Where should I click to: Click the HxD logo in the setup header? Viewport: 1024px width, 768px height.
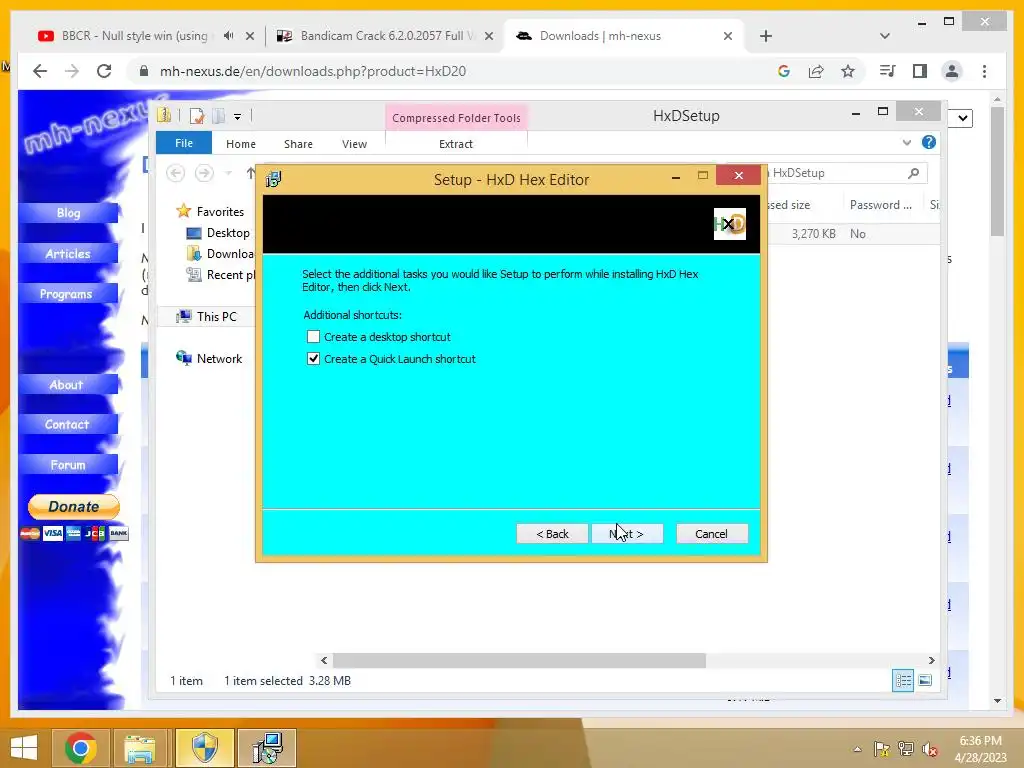point(729,224)
